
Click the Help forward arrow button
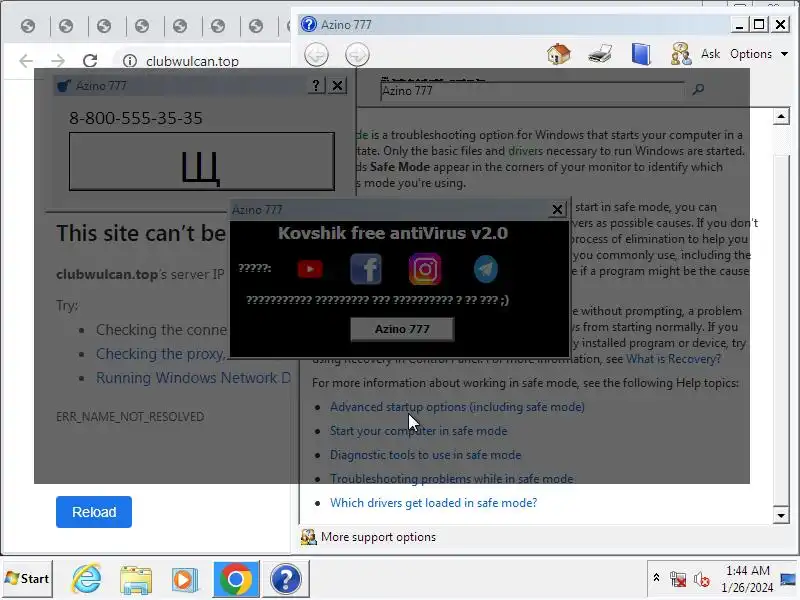pos(357,55)
